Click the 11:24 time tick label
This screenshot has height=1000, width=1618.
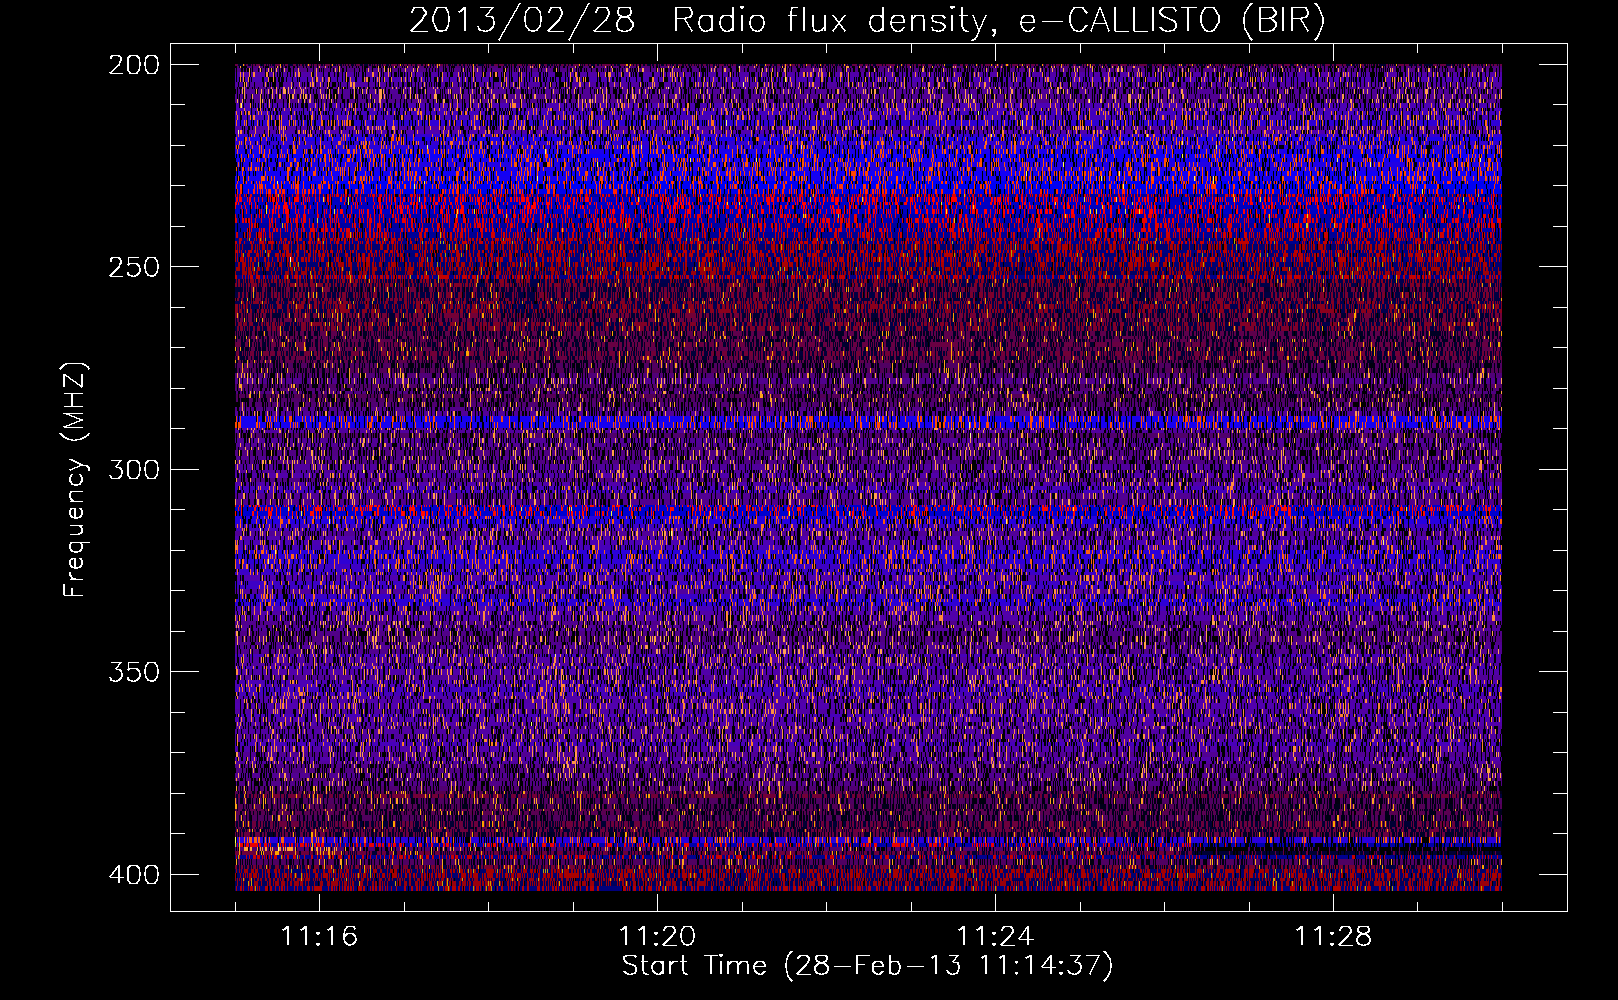(995, 937)
